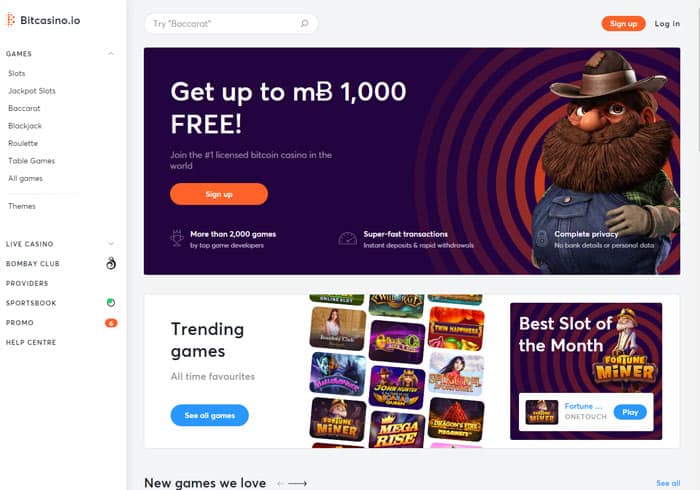Open the Providers menu item
Image resolution: width=700 pixels, height=490 pixels.
pyautogui.click(x=27, y=283)
